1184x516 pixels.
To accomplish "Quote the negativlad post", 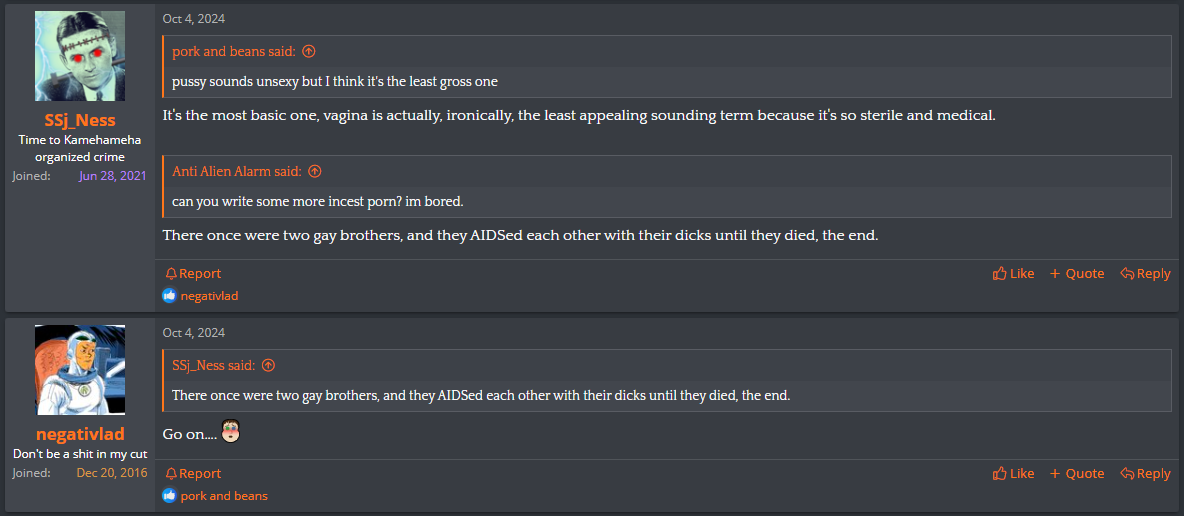I will coord(1077,474).
